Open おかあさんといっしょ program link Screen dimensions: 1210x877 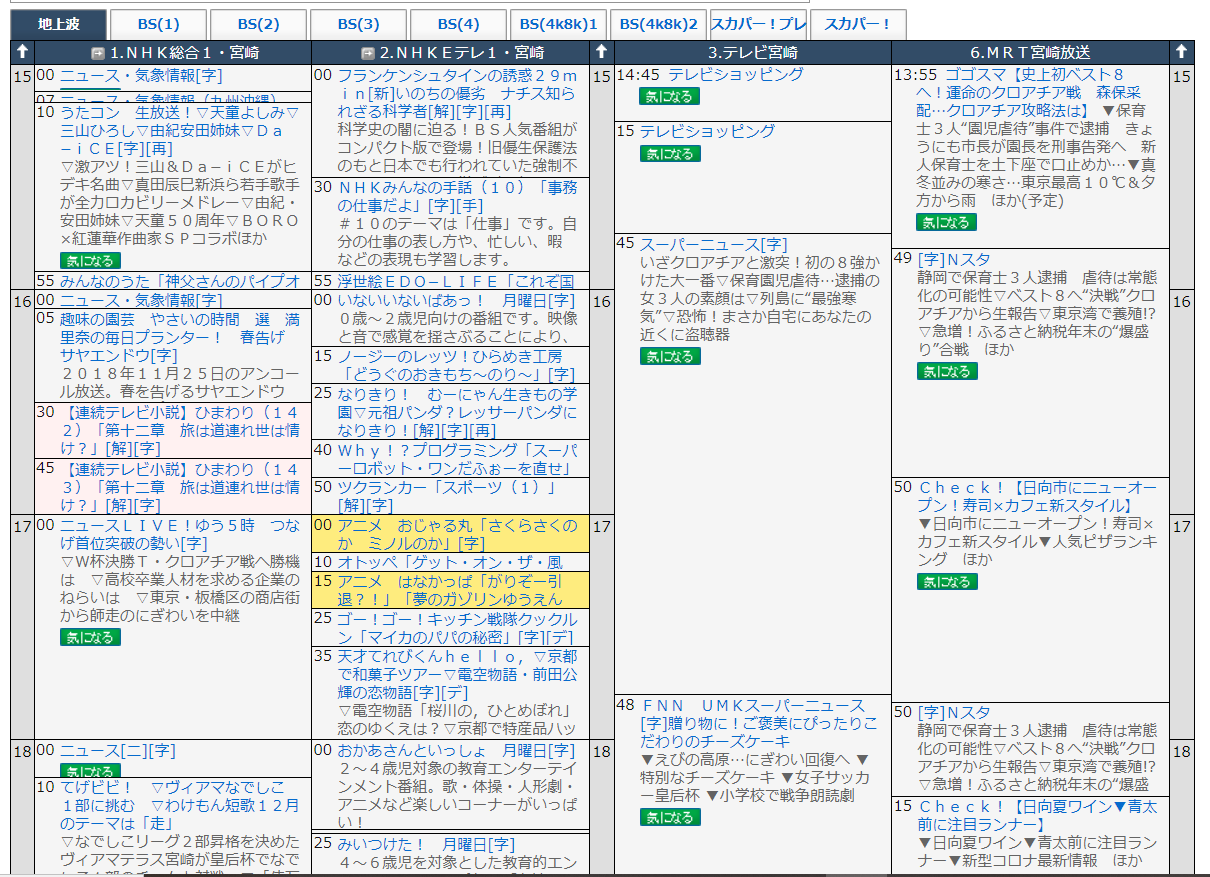[x=456, y=750]
